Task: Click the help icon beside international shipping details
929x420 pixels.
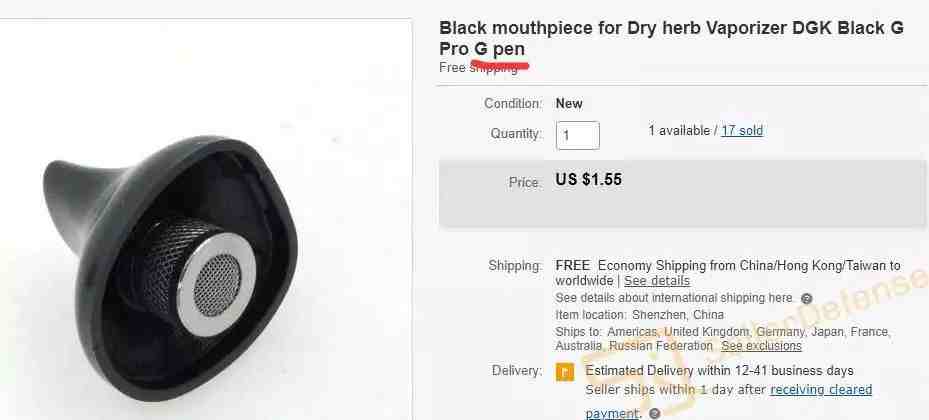Action: point(806,299)
